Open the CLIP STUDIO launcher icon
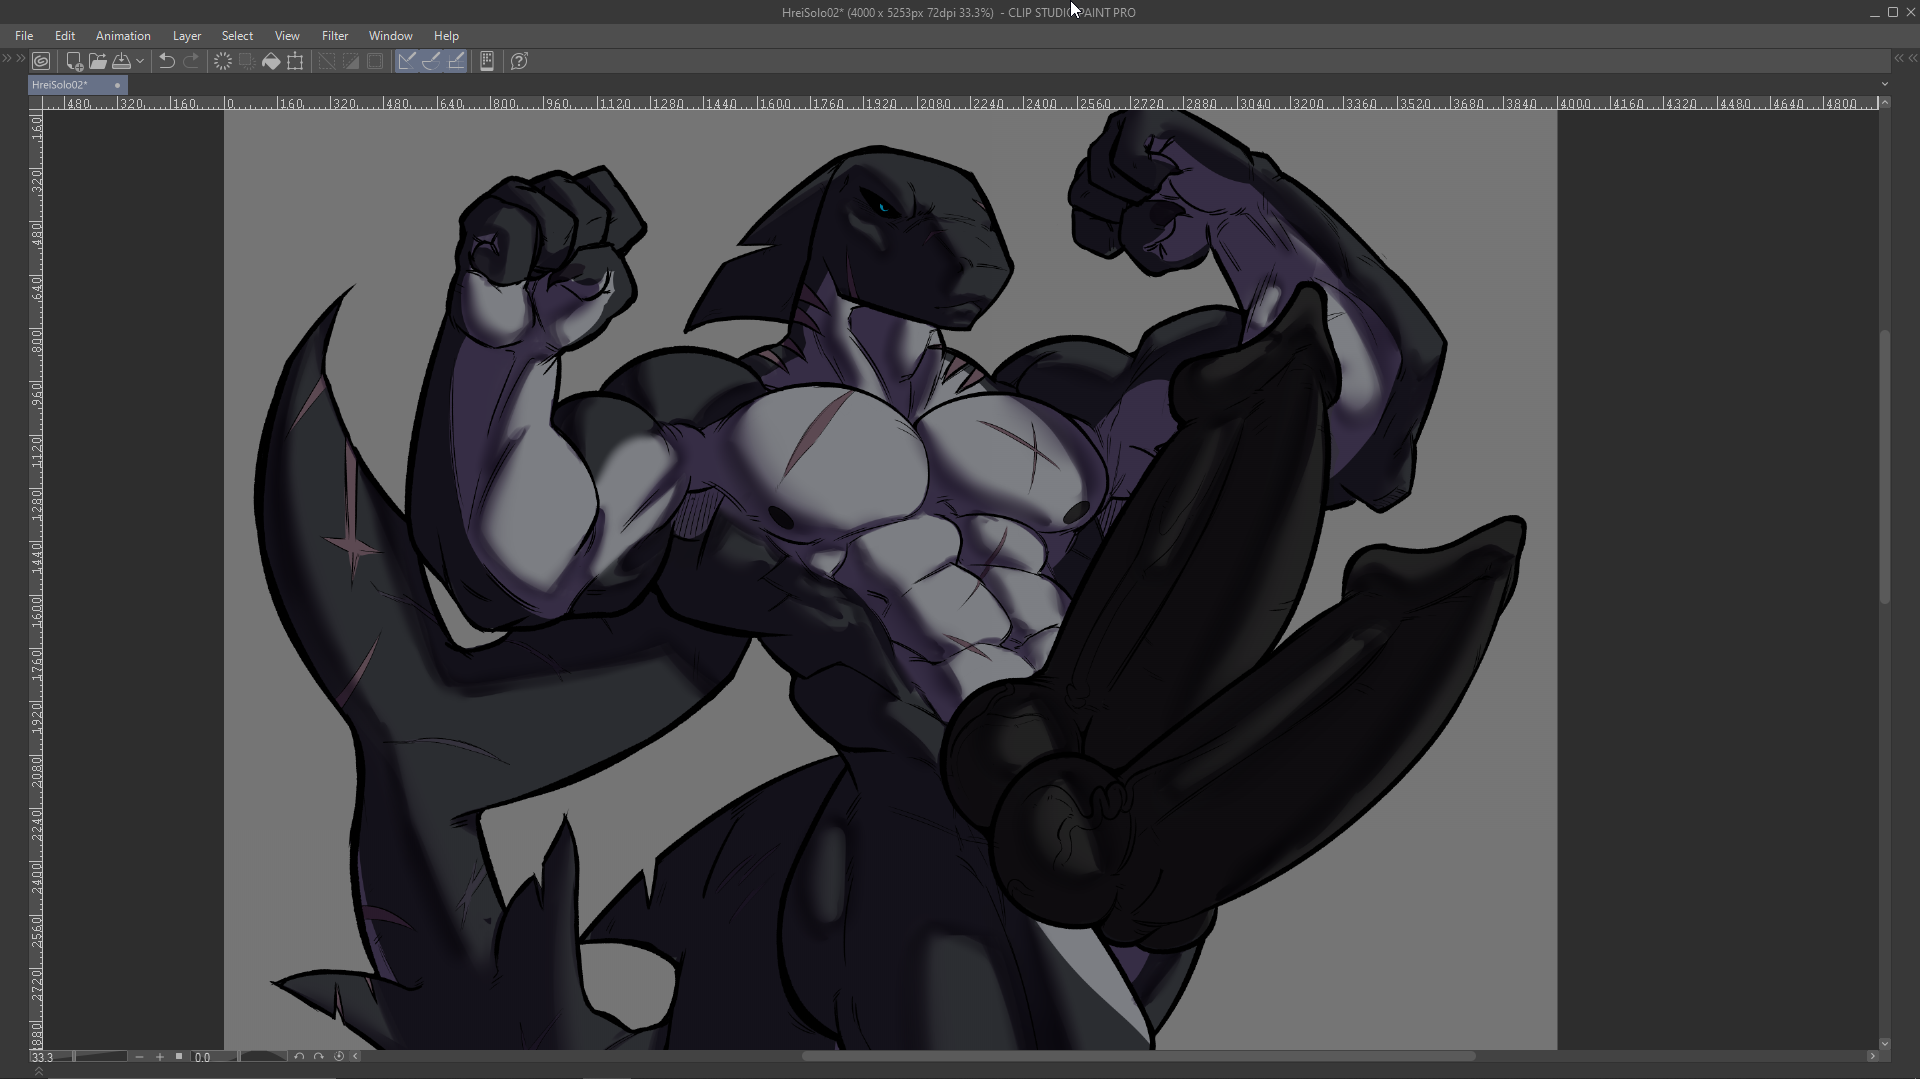 (41, 61)
